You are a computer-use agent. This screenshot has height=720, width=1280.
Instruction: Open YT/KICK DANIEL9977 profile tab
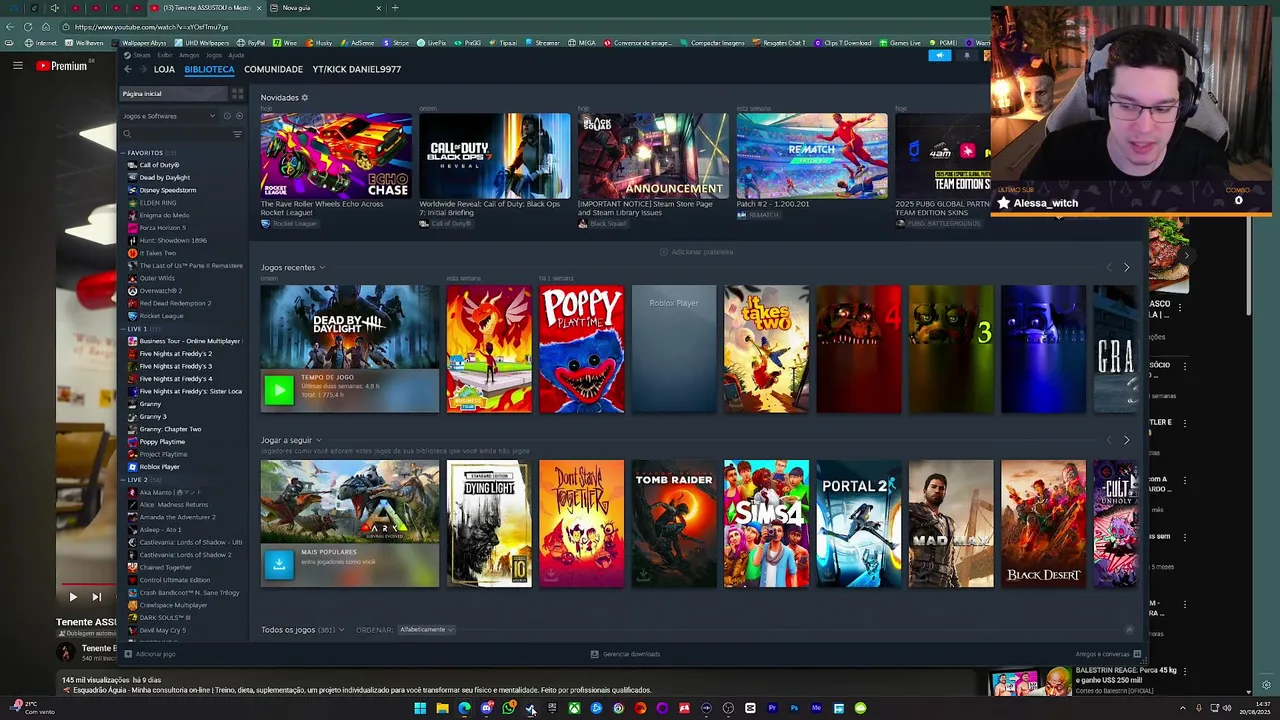click(356, 69)
